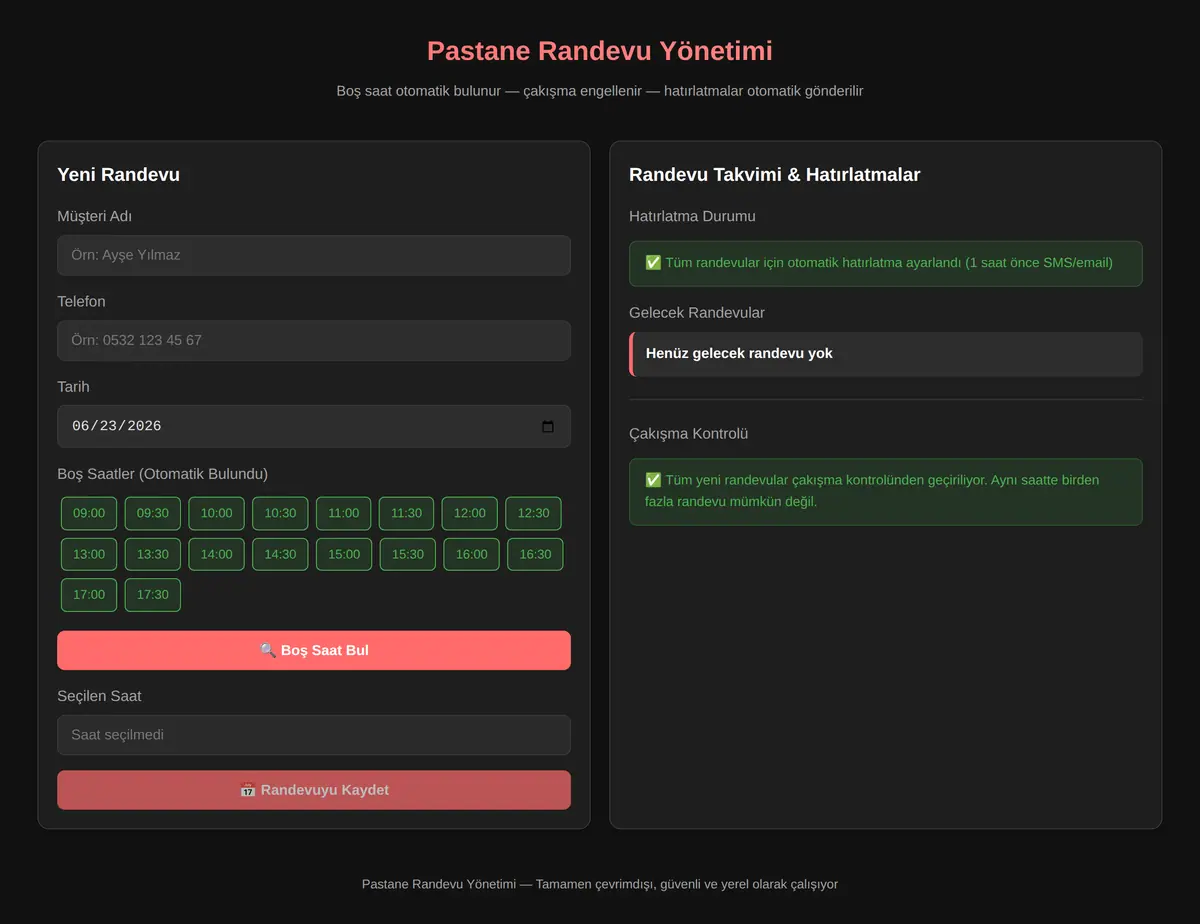
Task: Choose the 16:00 time slot
Action: click(x=472, y=554)
